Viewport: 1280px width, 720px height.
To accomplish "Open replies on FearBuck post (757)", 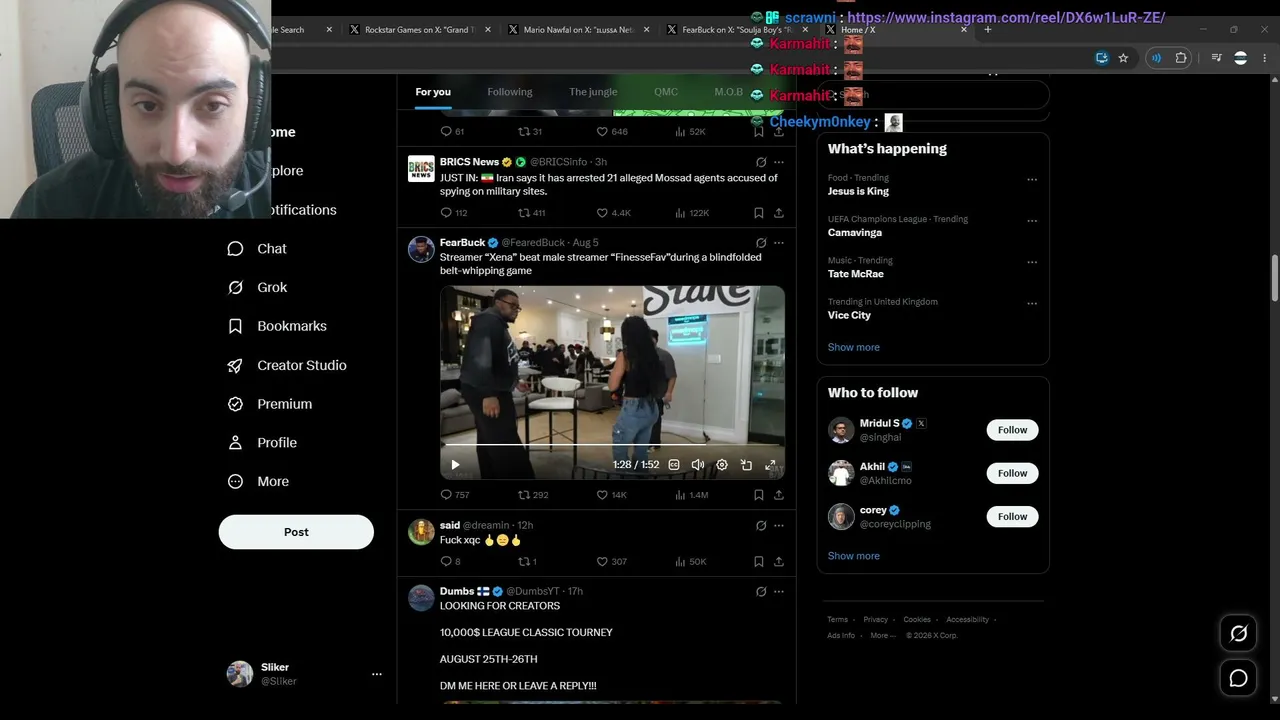I will (454, 495).
